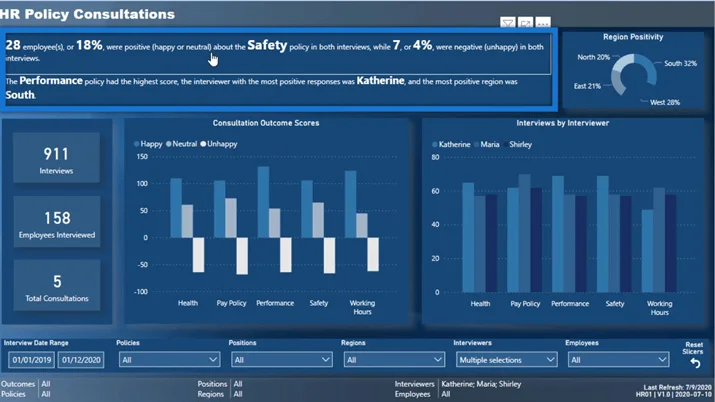715x402 pixels.
Task: Open the Regions slicer dropdown
Action: 394,360
